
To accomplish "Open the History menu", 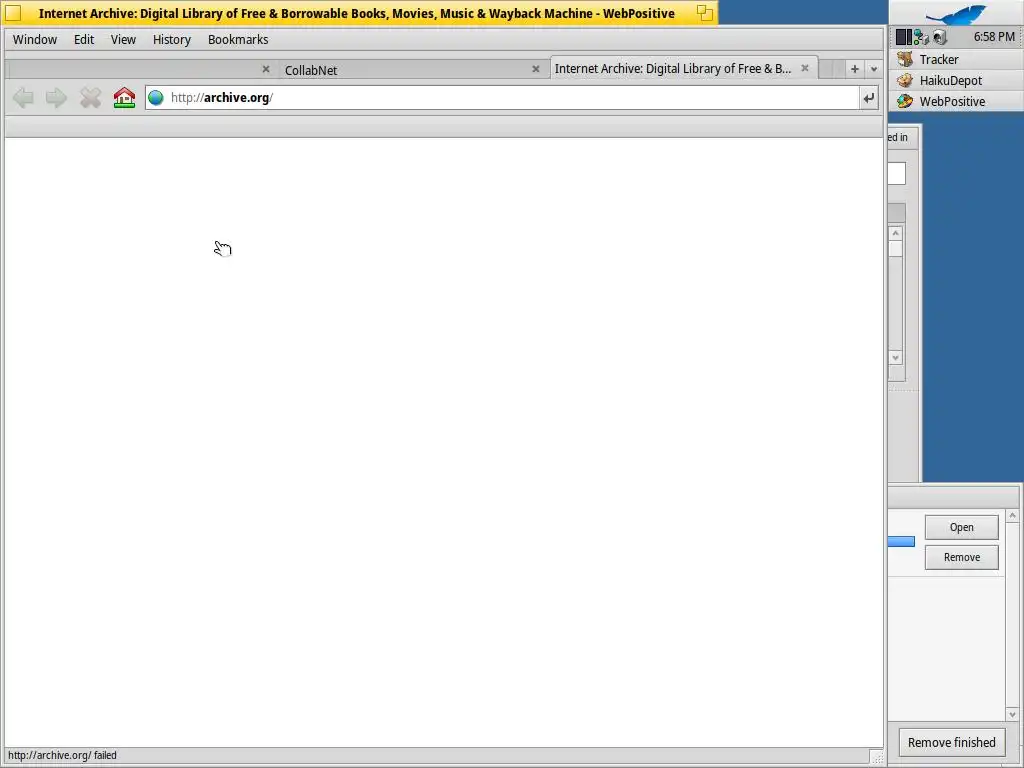I will point(172,39).
